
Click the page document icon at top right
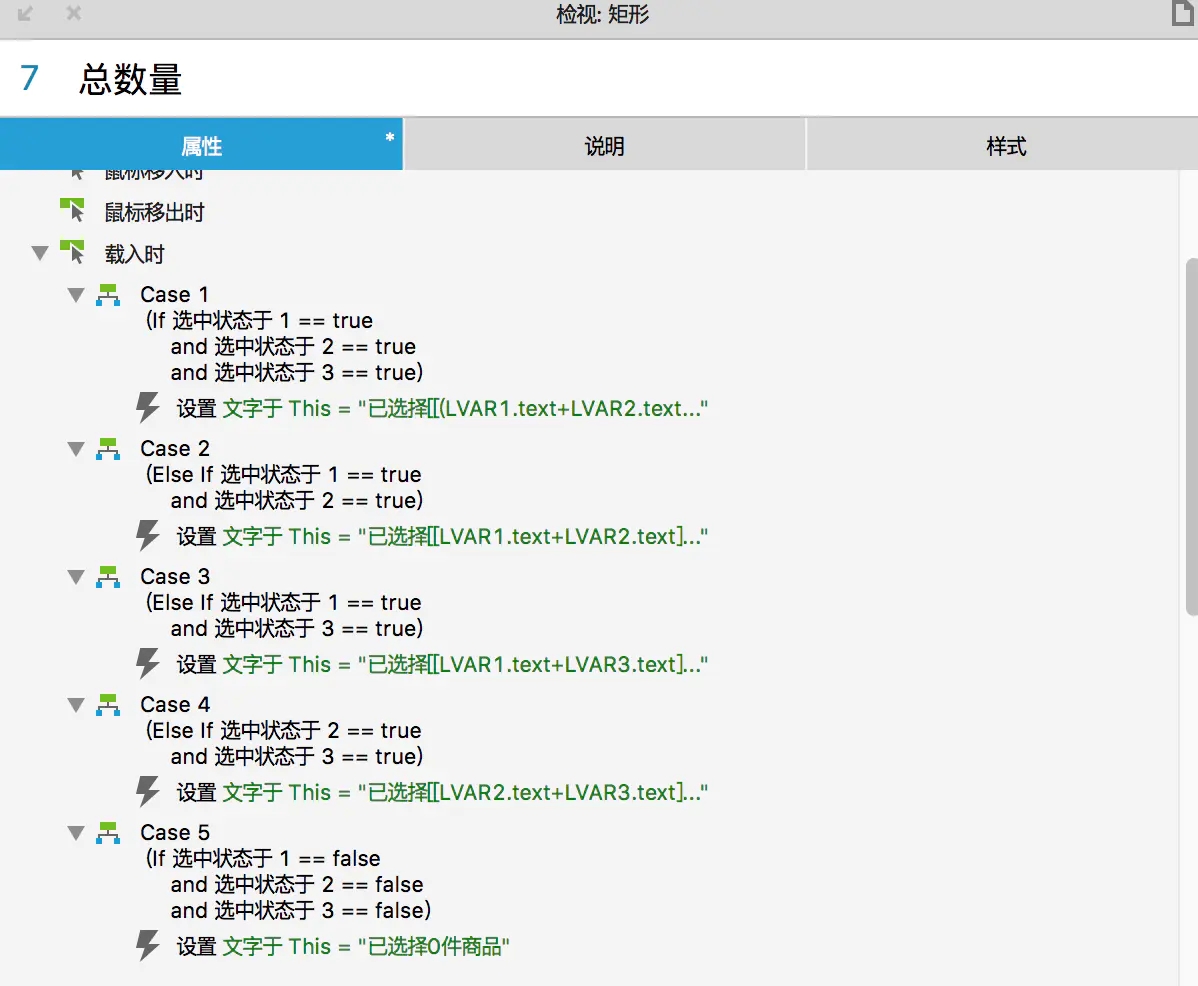[1183, 13]
